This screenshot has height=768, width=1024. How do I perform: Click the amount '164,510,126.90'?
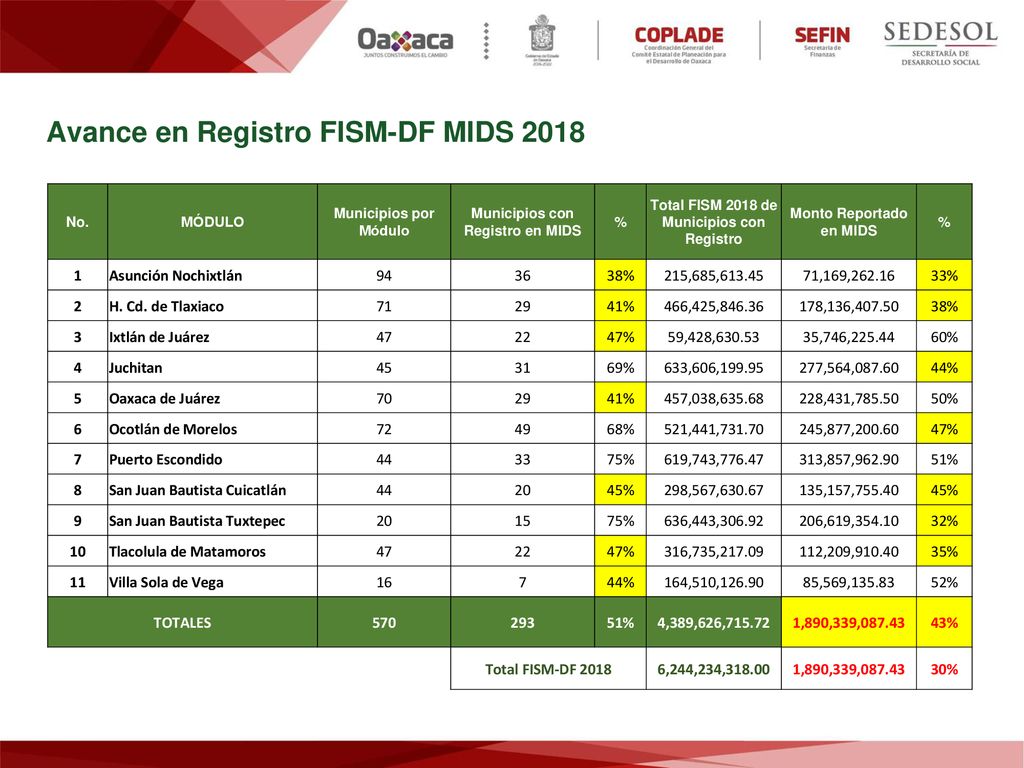click(714, 583)
